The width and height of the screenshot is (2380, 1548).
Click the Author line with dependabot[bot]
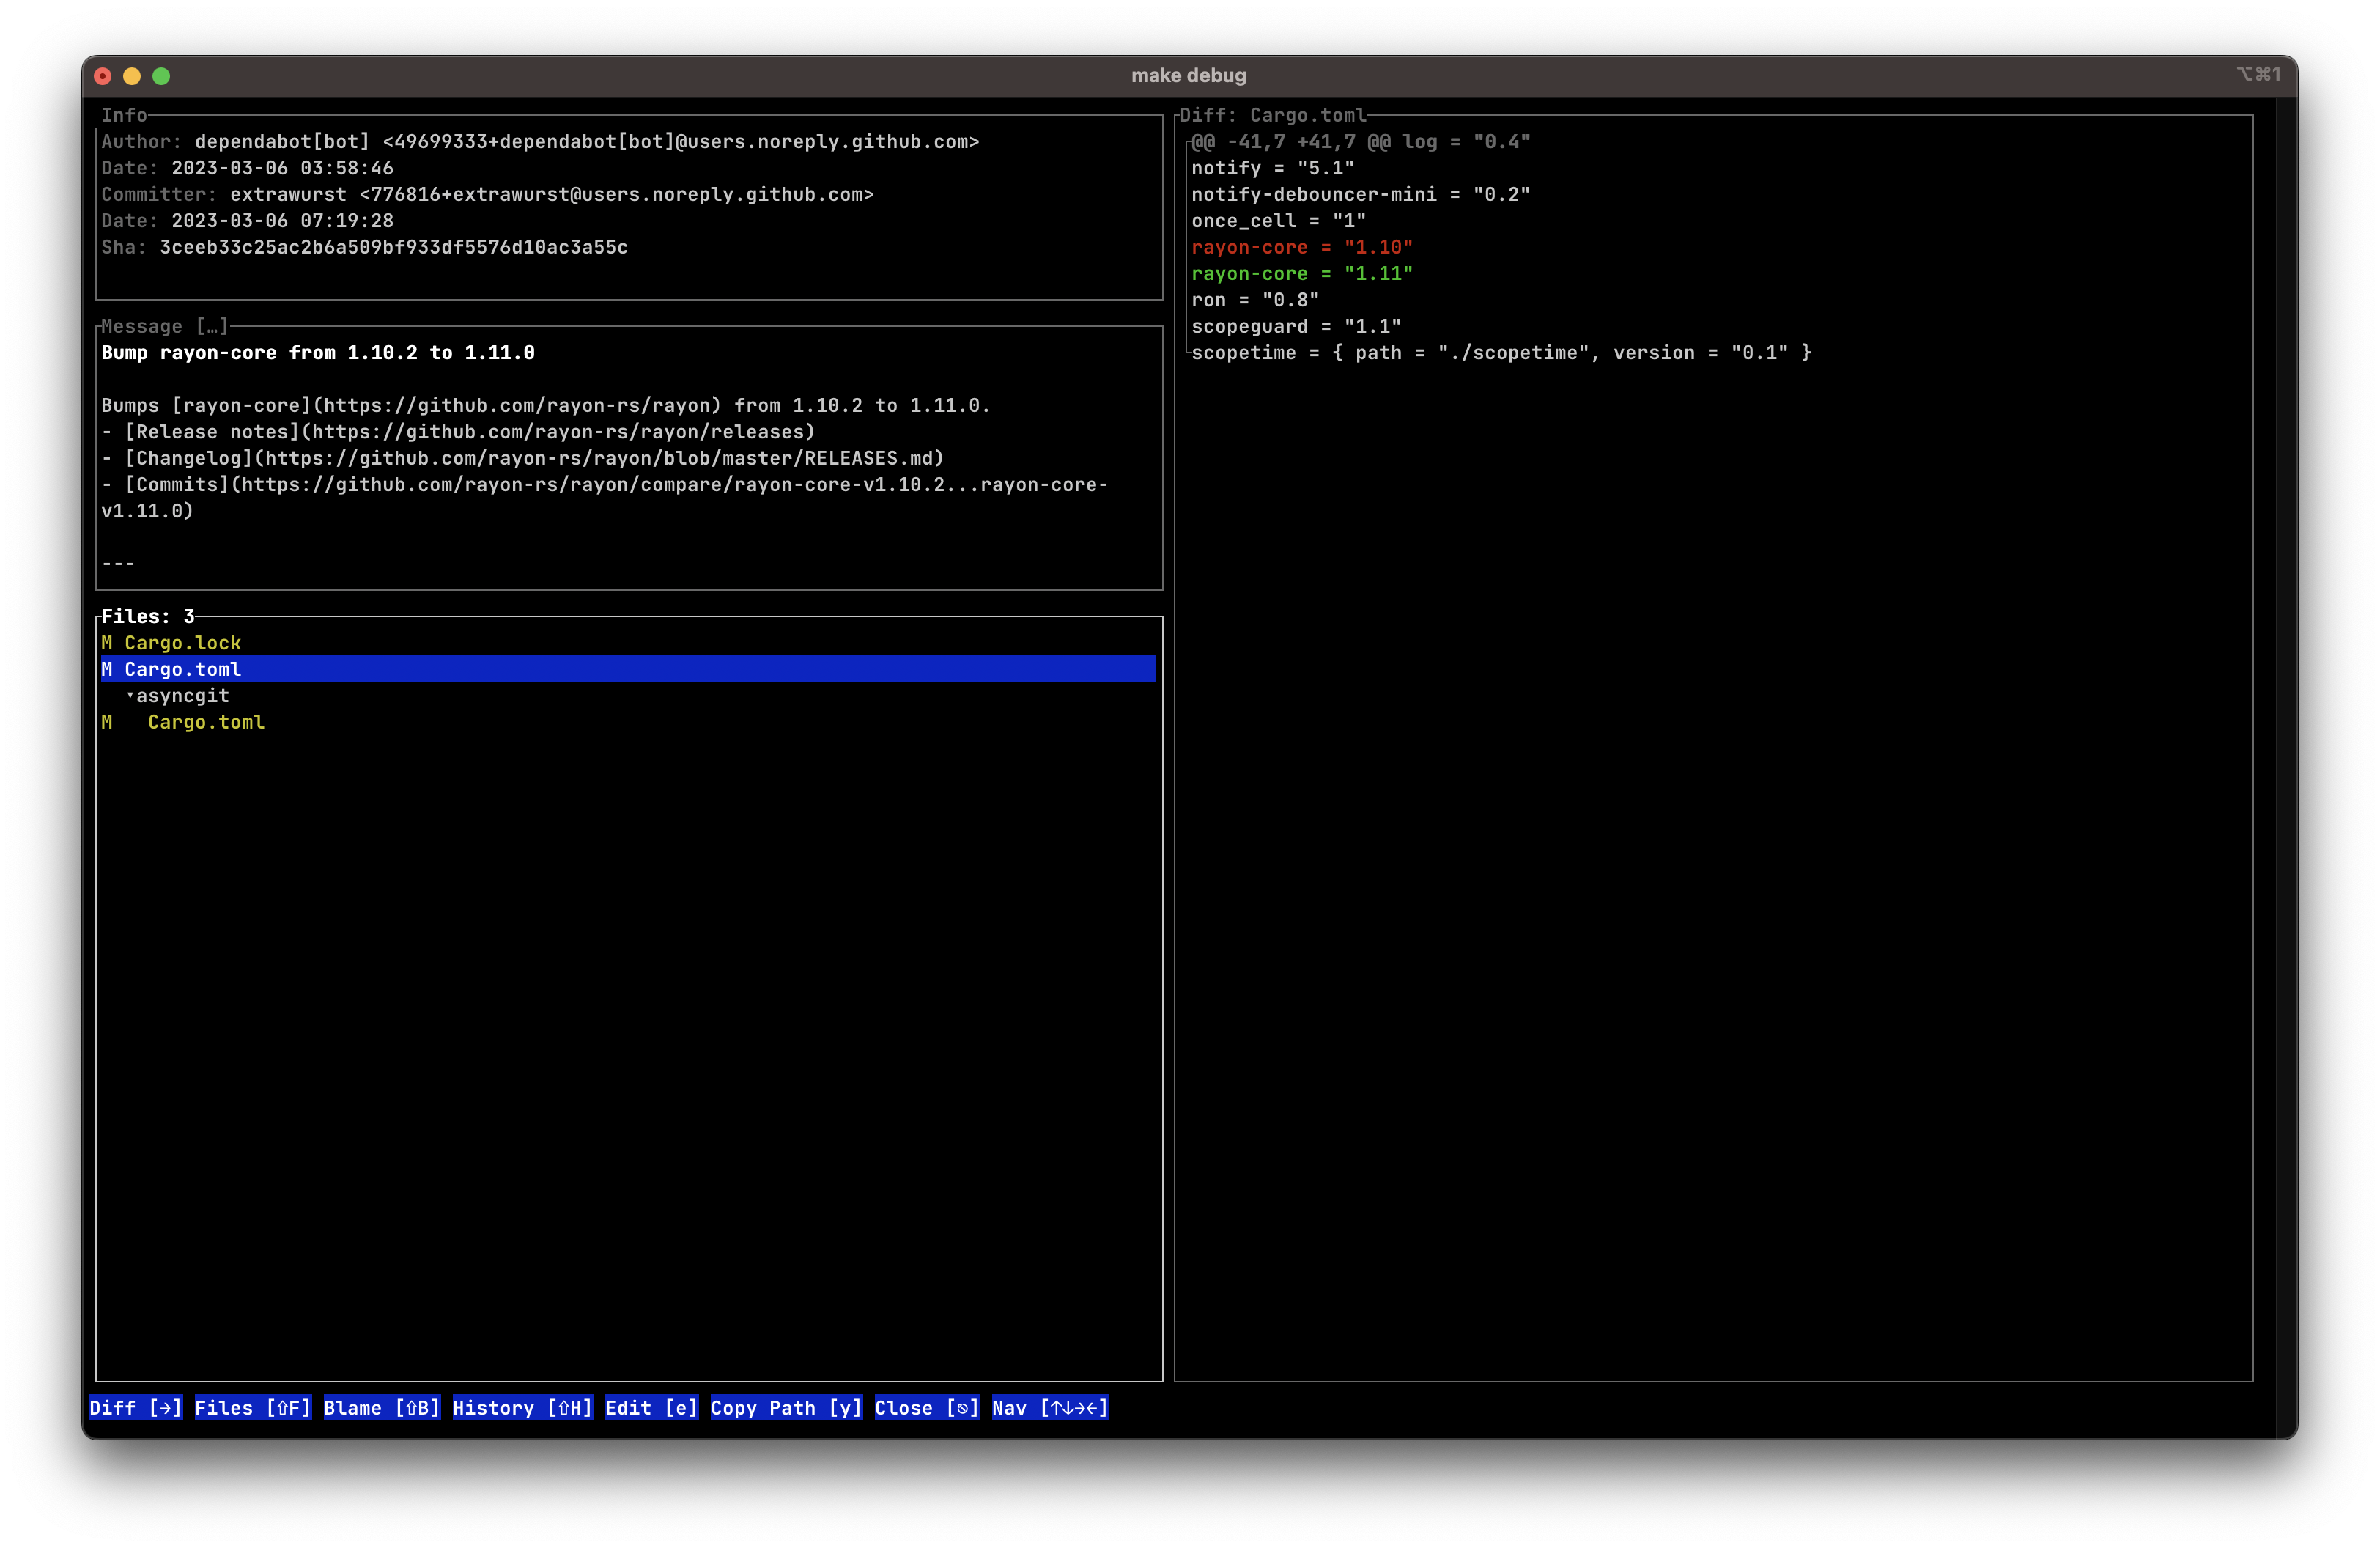(540, 141)
